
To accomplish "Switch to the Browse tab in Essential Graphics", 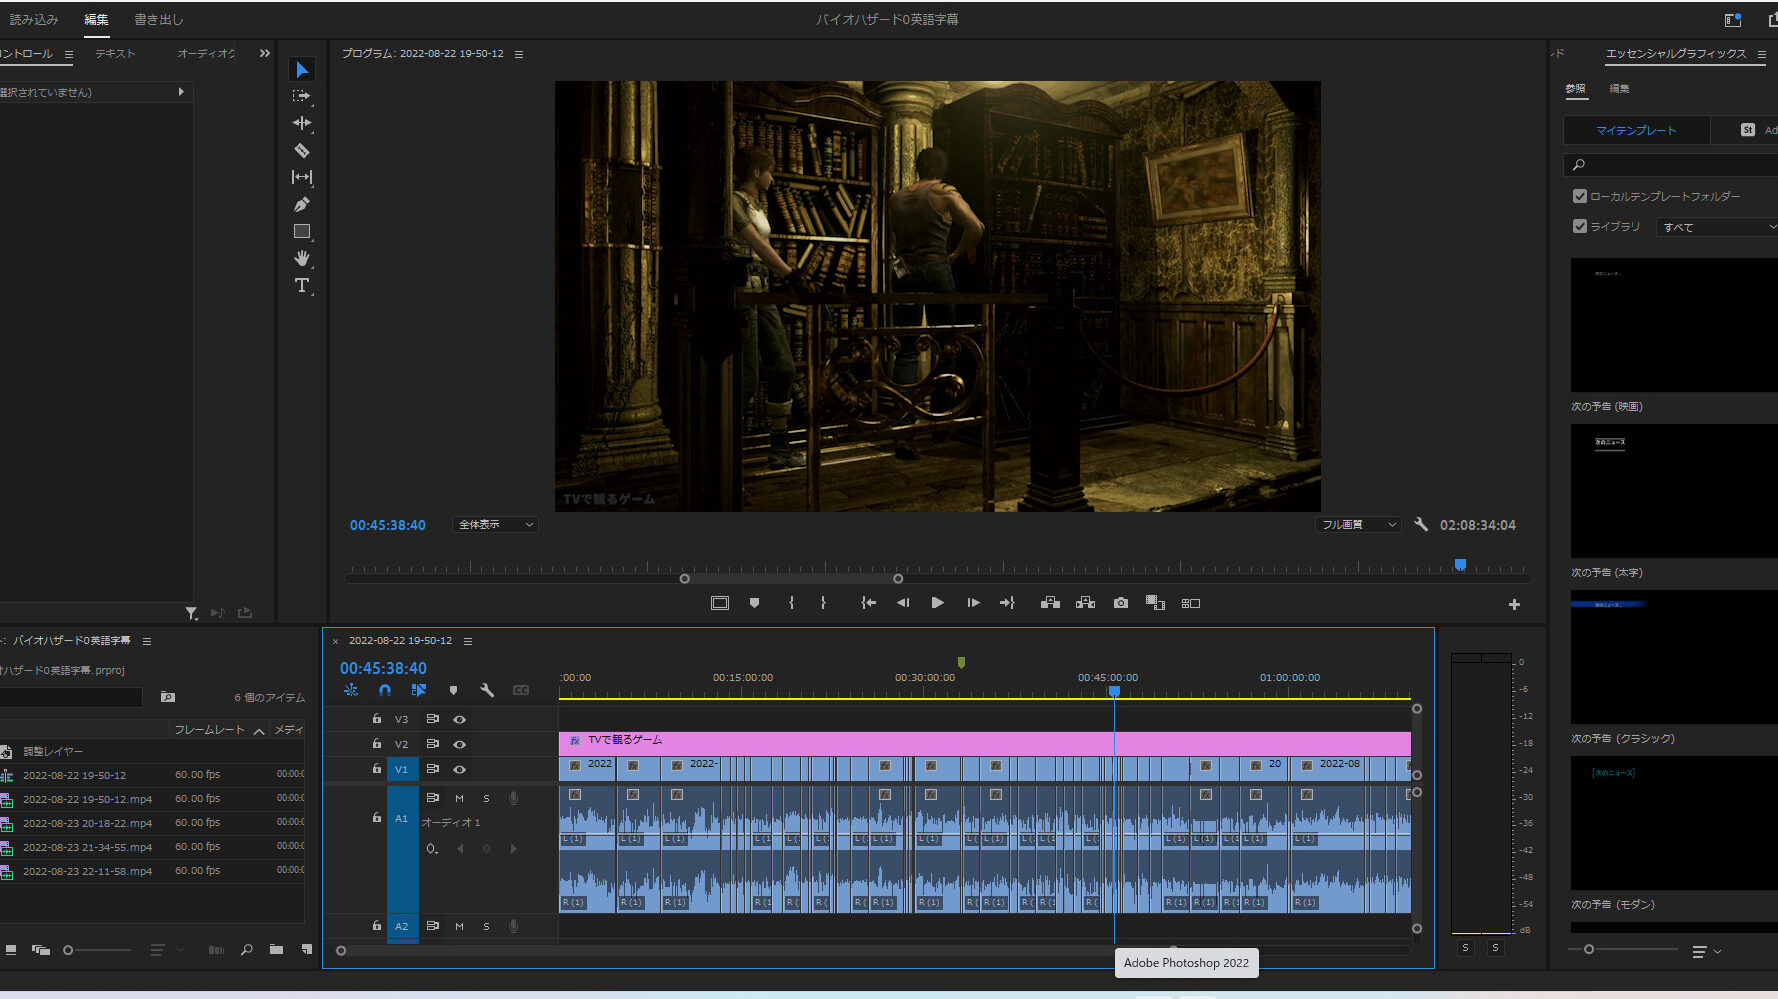I will [x=1576, y=89].
